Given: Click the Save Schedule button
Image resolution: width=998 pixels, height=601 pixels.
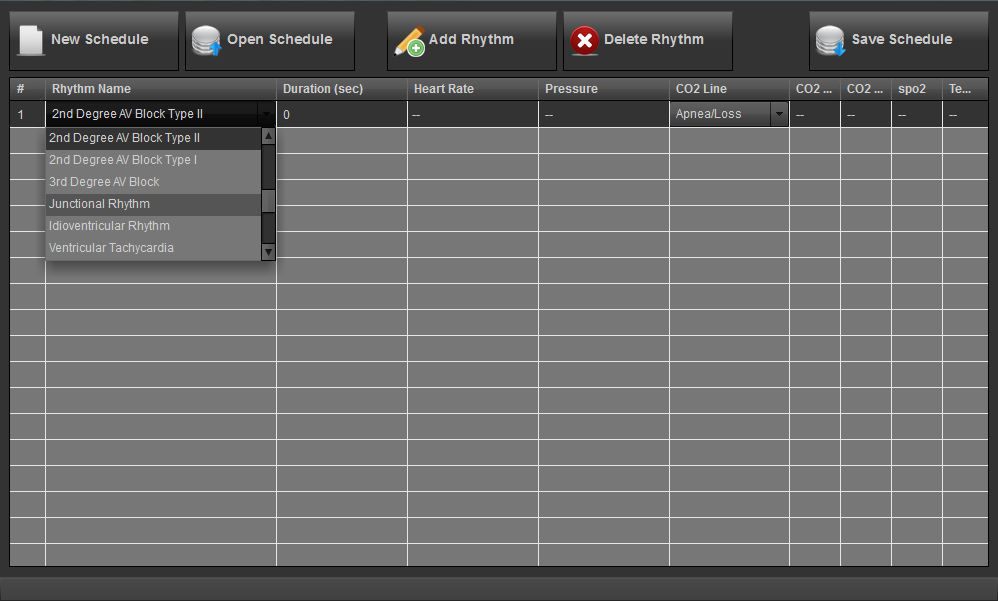Looking at the screenshot, I should [x=898, y=40].
